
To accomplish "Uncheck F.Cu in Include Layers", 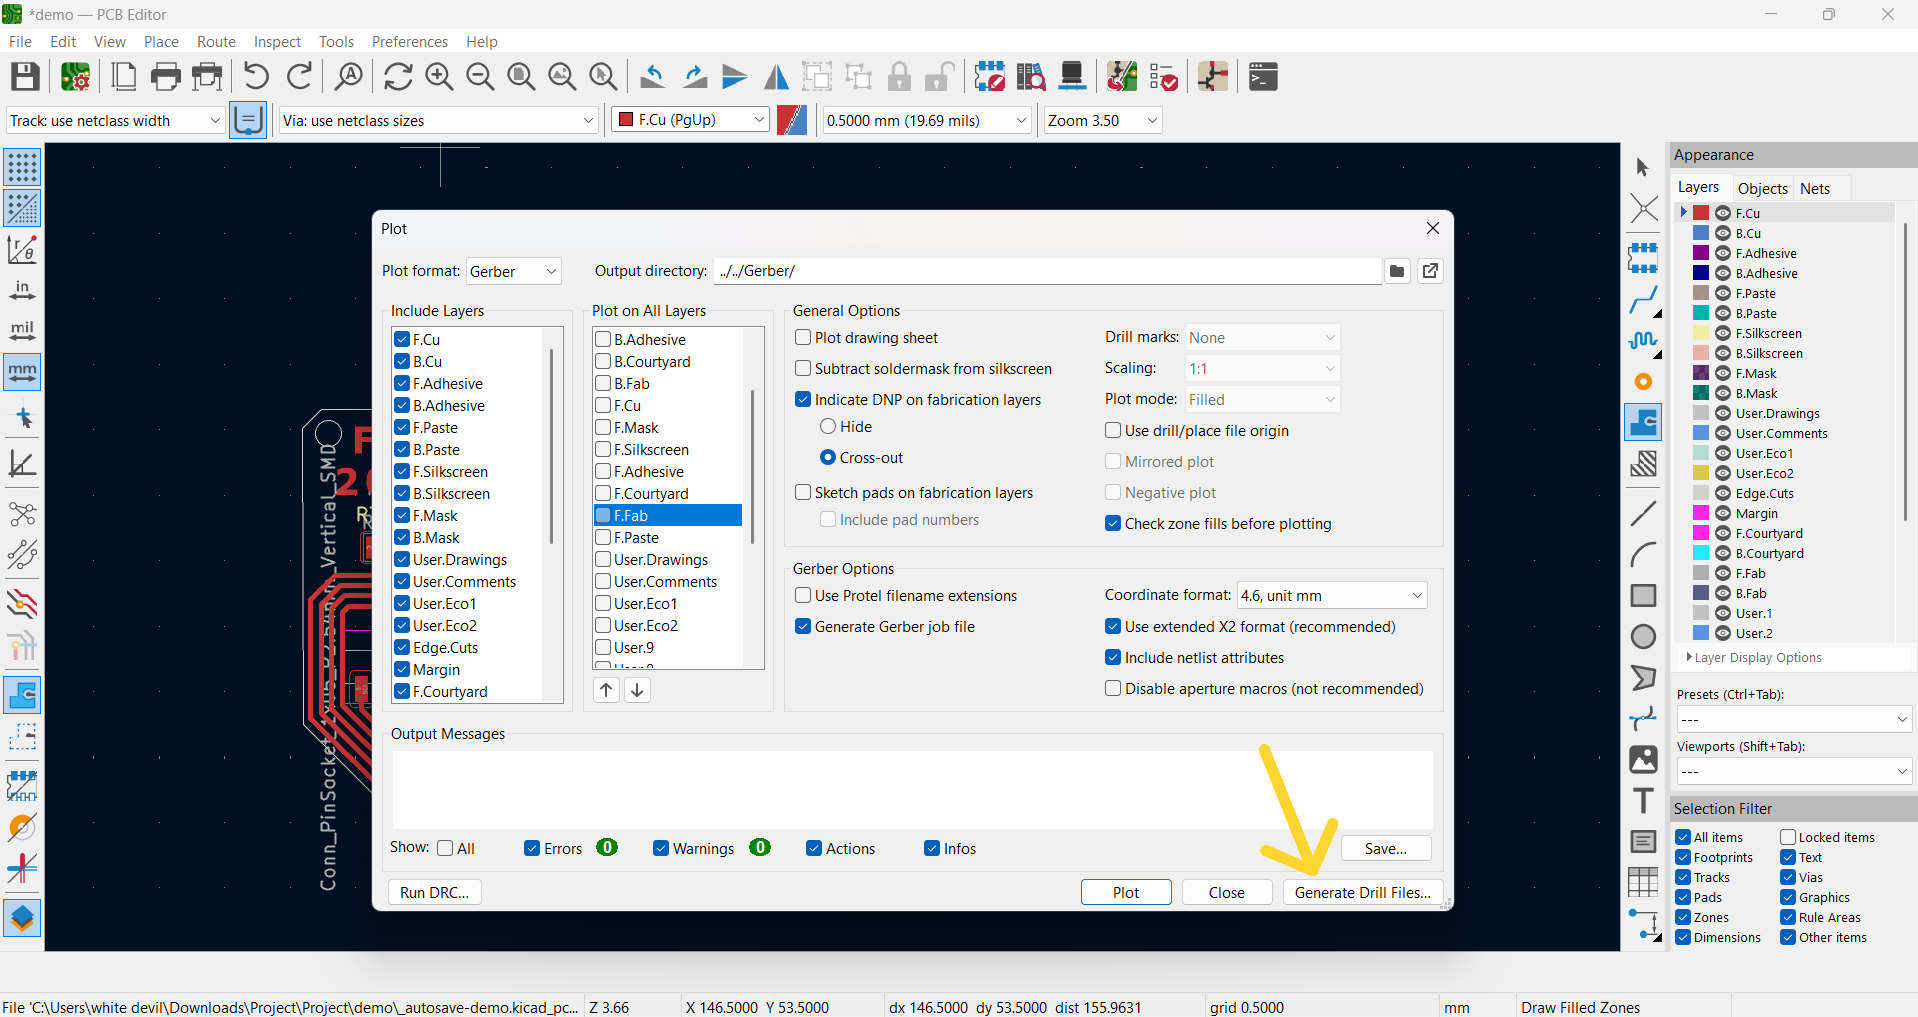I will click(x=402, y=339).
